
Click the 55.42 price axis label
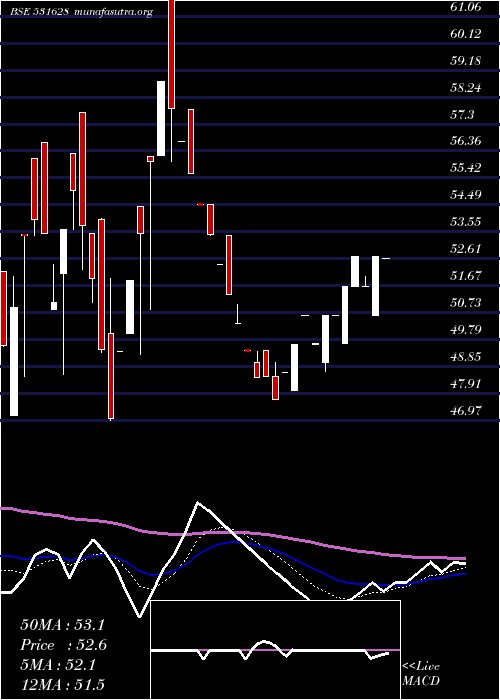[x=466, y=168]
